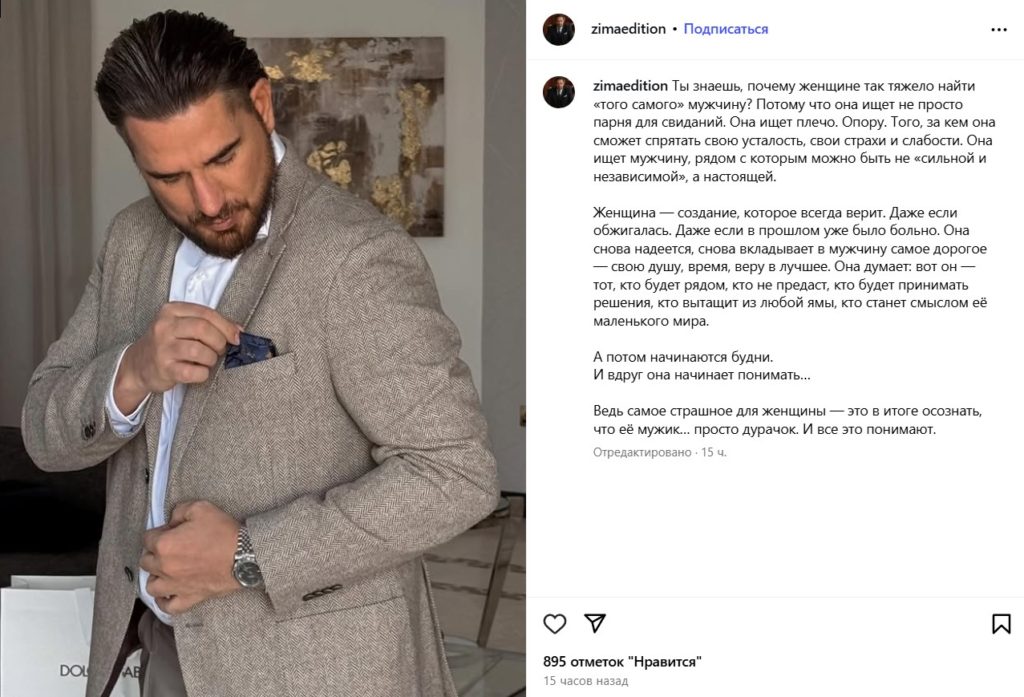Open zimaedition username in the caption
The height and width of the screenshot is (697, 1024).
630,86
